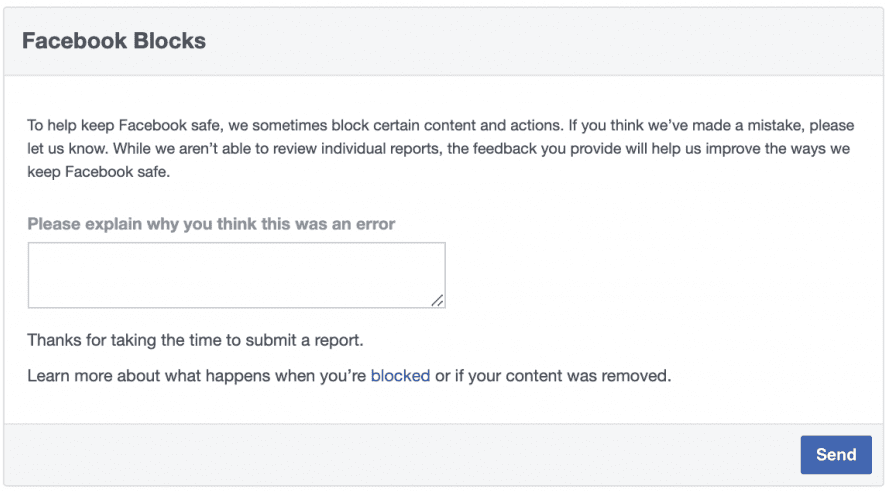This screenshot has height=491, width=888.
Task: Click the gray footer bar left of Send
Action: 400,455
